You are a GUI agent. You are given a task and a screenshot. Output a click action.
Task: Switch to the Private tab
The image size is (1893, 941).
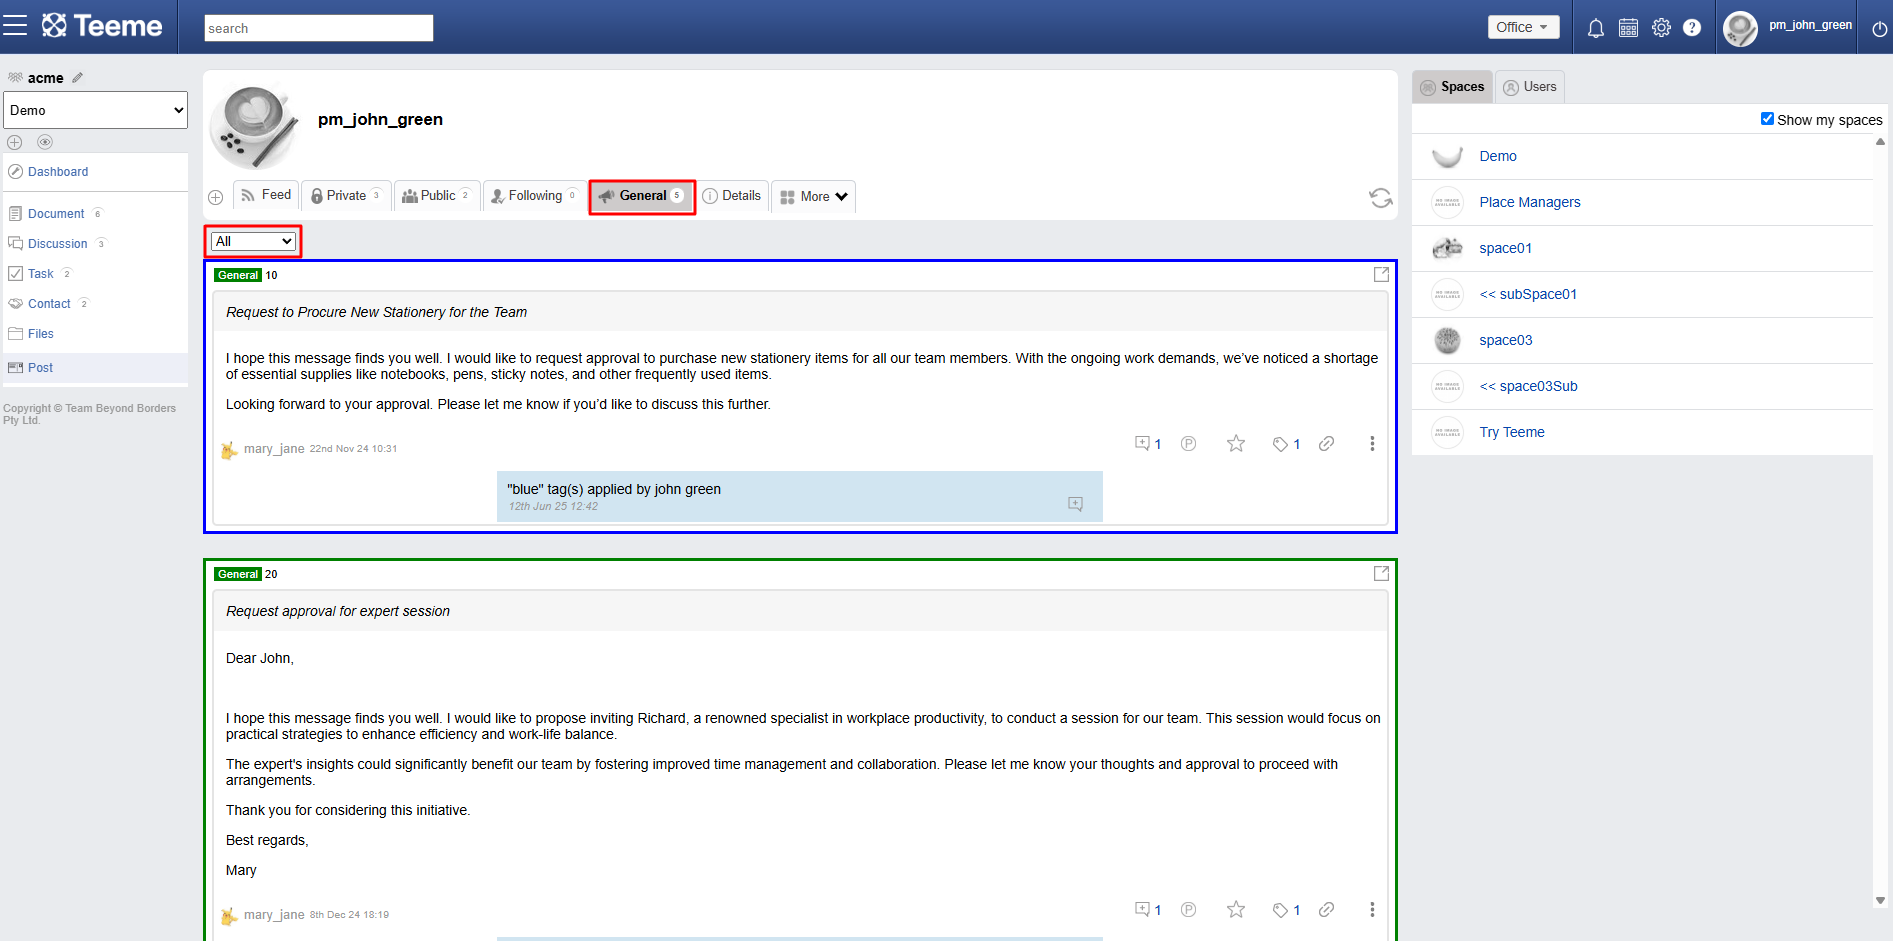(x=346, y=196)
